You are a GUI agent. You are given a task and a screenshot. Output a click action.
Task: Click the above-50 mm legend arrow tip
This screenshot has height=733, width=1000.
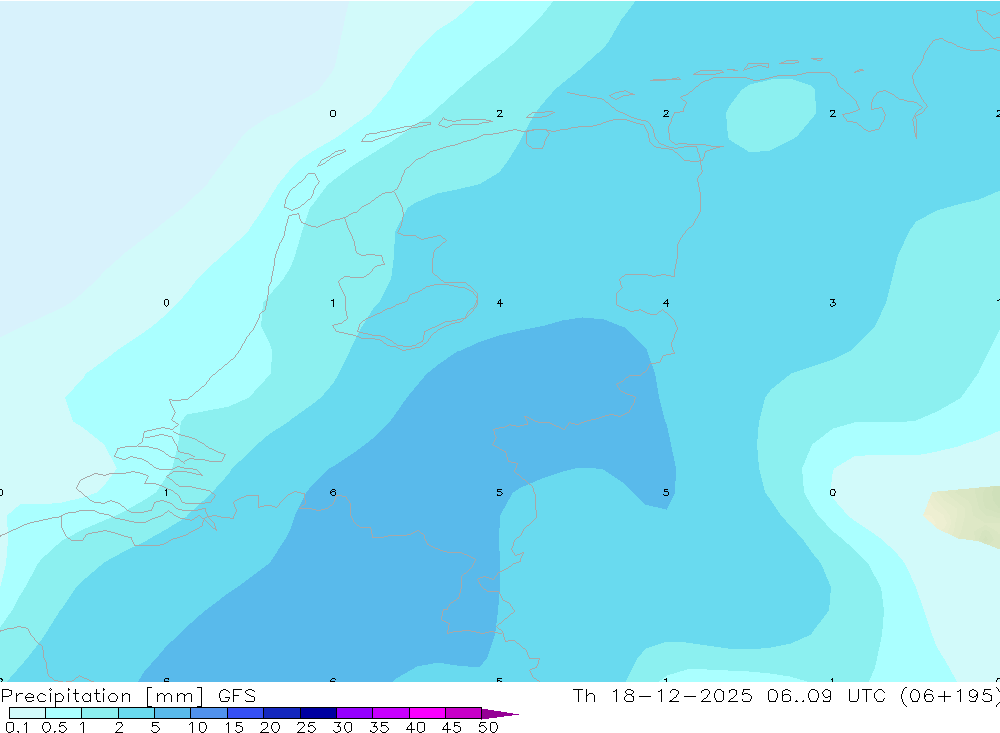click(x=500, y=713)
